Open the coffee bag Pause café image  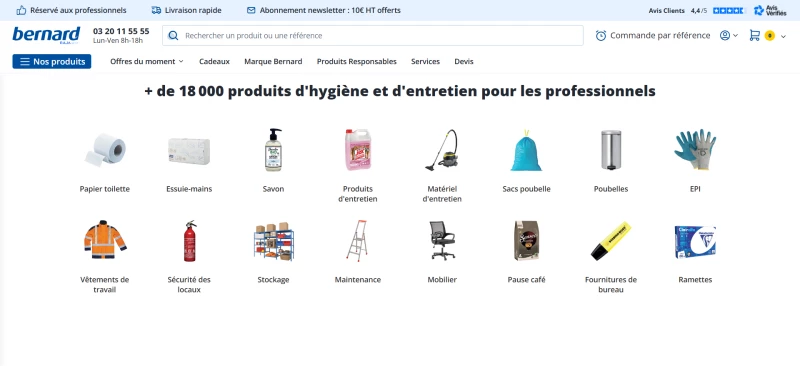527,241
